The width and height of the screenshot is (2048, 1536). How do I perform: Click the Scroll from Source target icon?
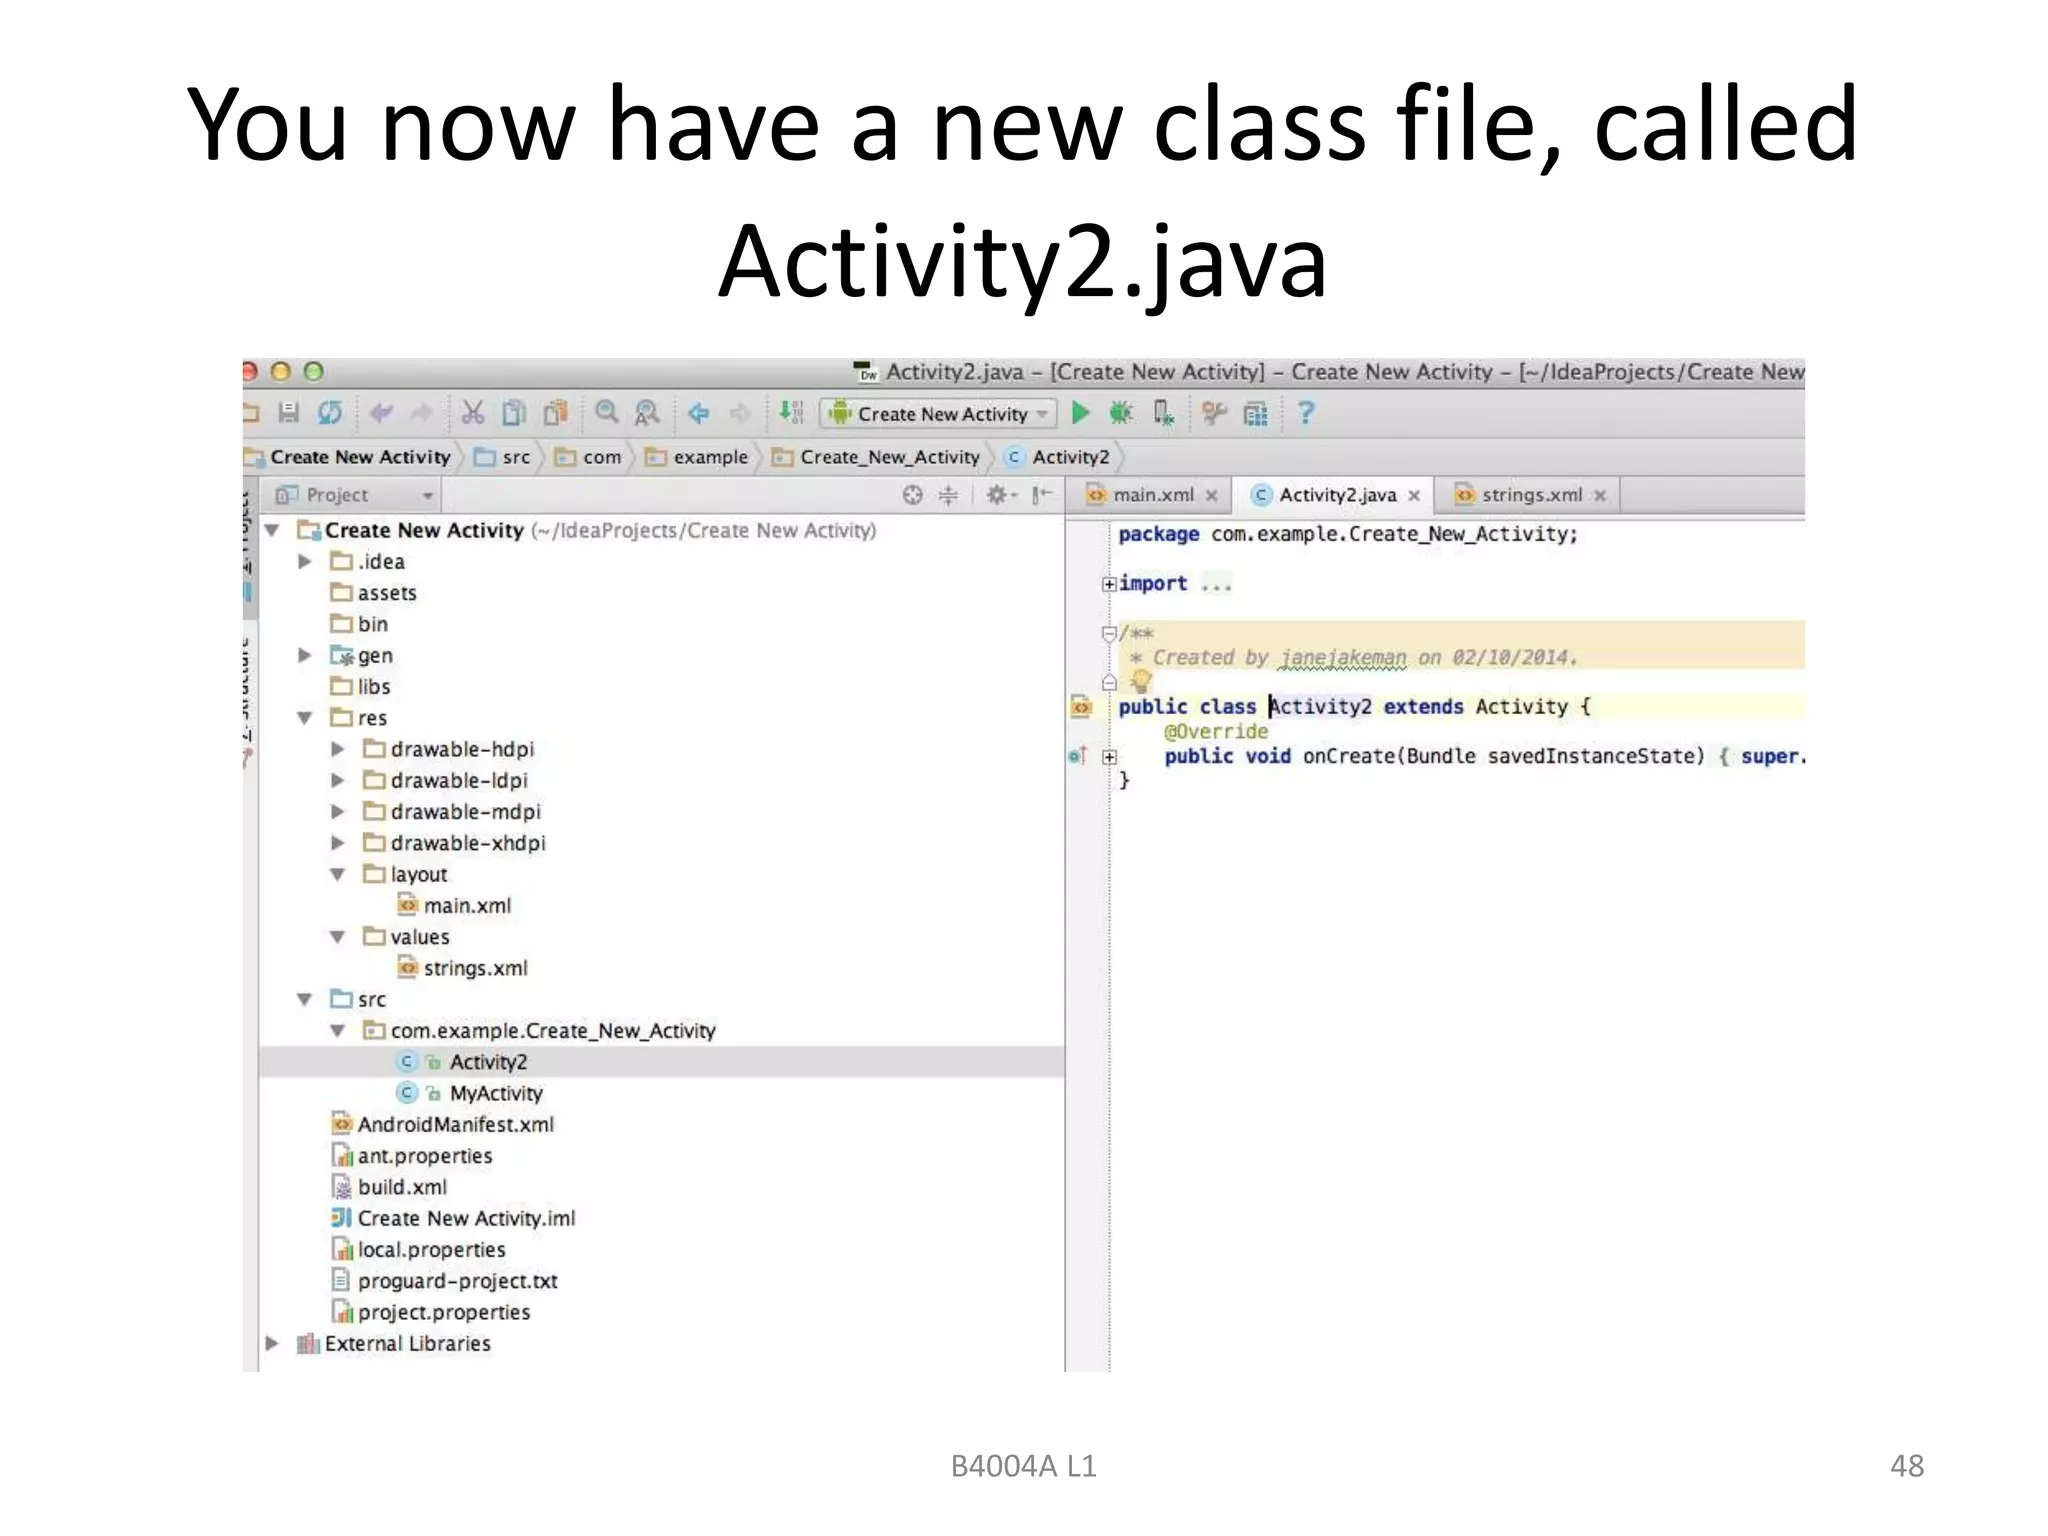[912, 494]
